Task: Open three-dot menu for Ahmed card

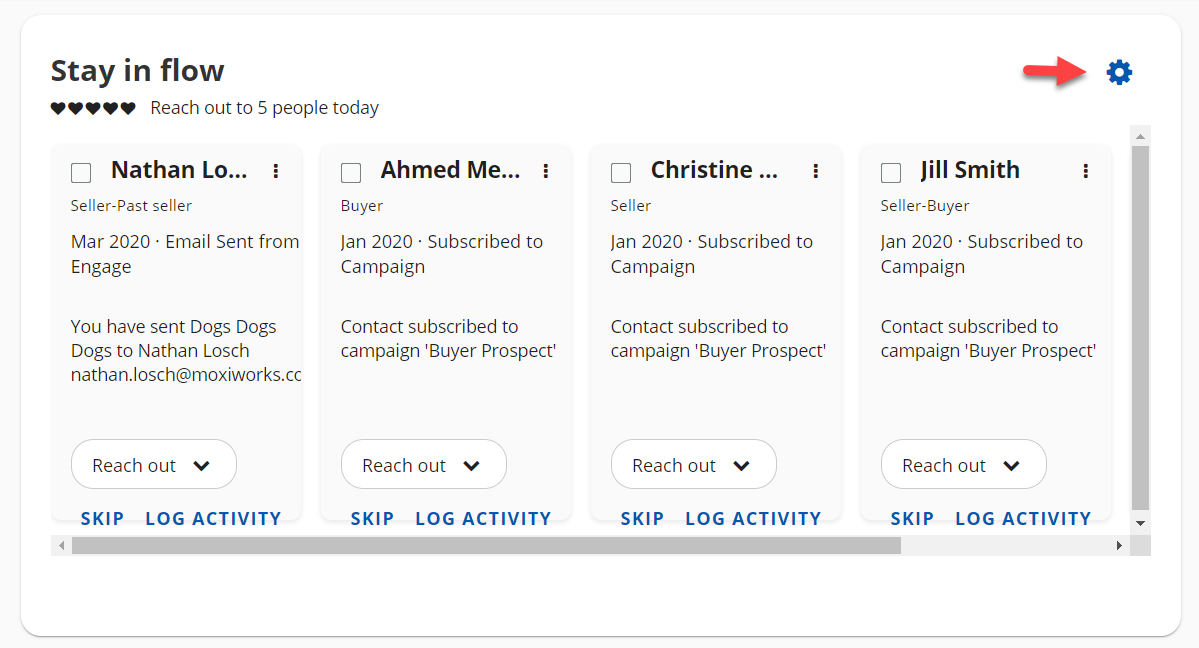Action: click(x=546, y=171)
